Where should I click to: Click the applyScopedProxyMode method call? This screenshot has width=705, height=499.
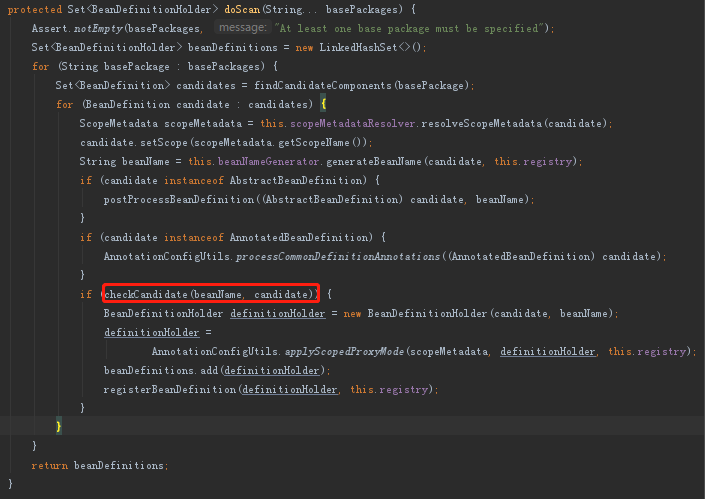coord(344,351)
